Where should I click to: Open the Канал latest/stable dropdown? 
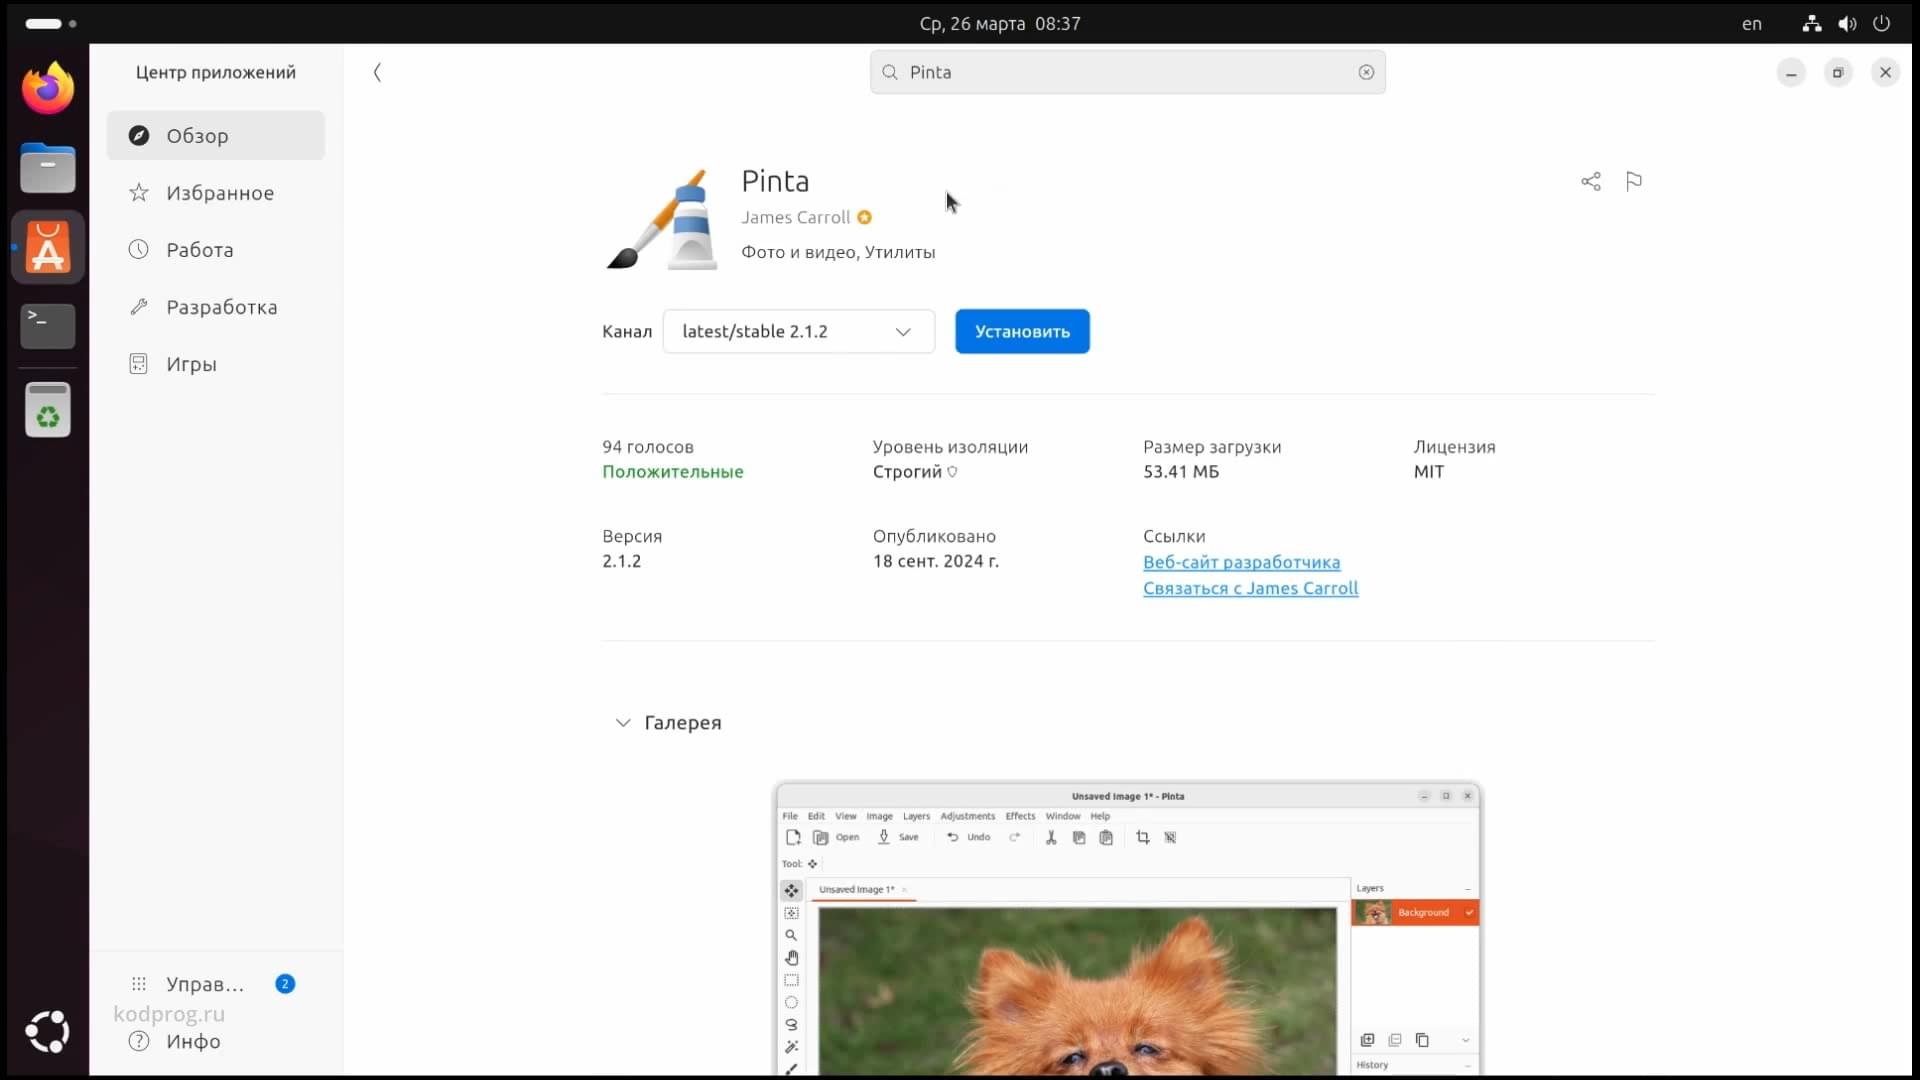point(798,331)
